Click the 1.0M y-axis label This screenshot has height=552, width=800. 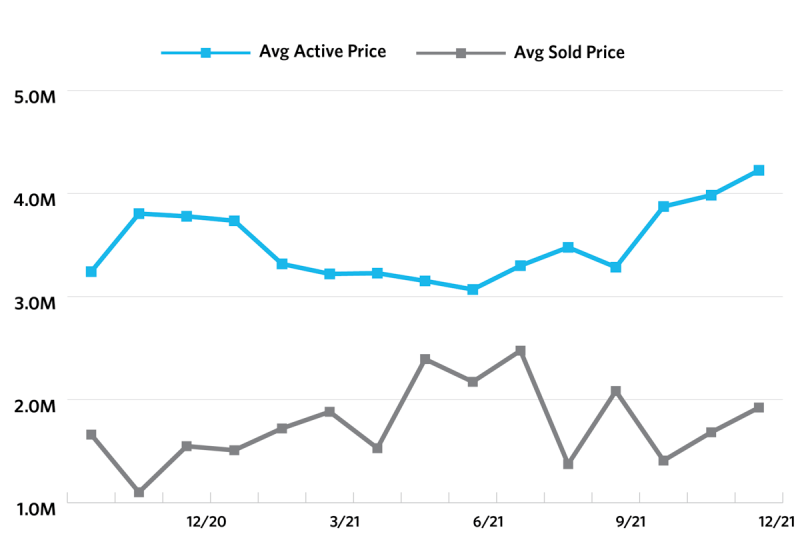click(x=34, y=509)
